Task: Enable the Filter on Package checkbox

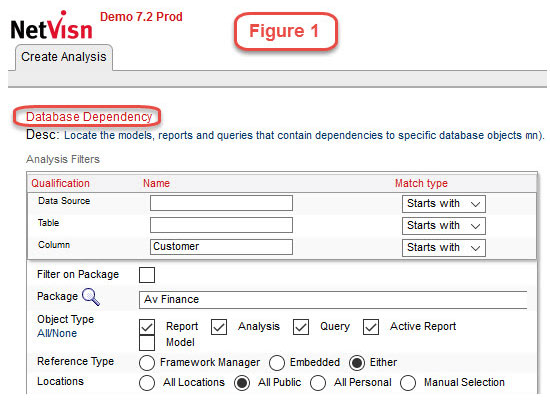Action: [147, 275]
